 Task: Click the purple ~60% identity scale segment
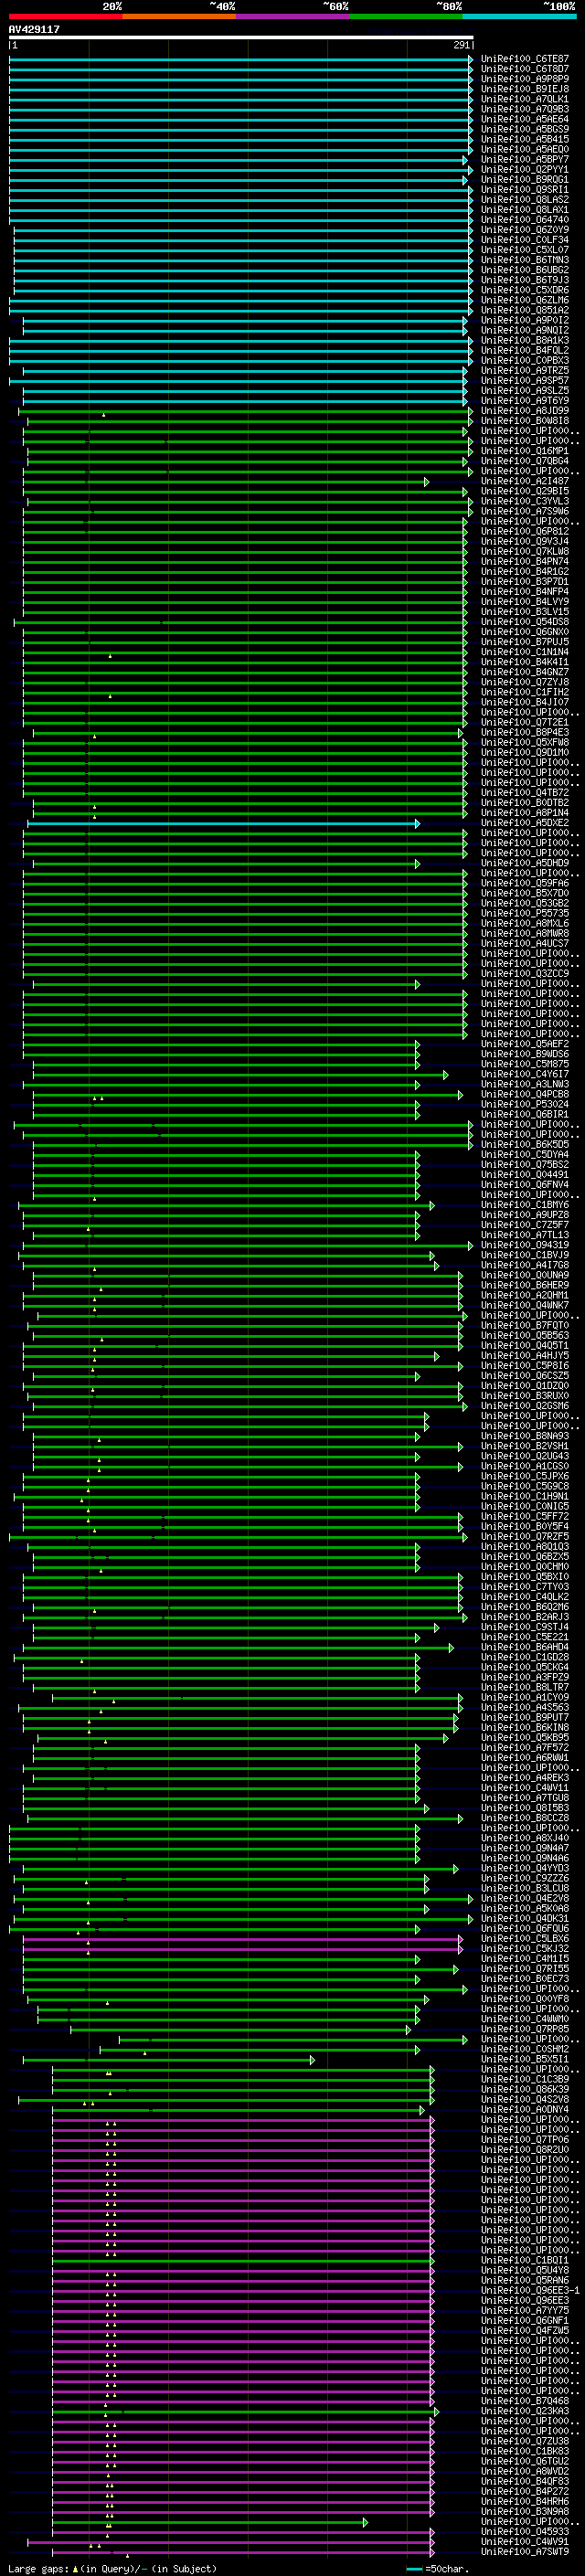point(292,16)
